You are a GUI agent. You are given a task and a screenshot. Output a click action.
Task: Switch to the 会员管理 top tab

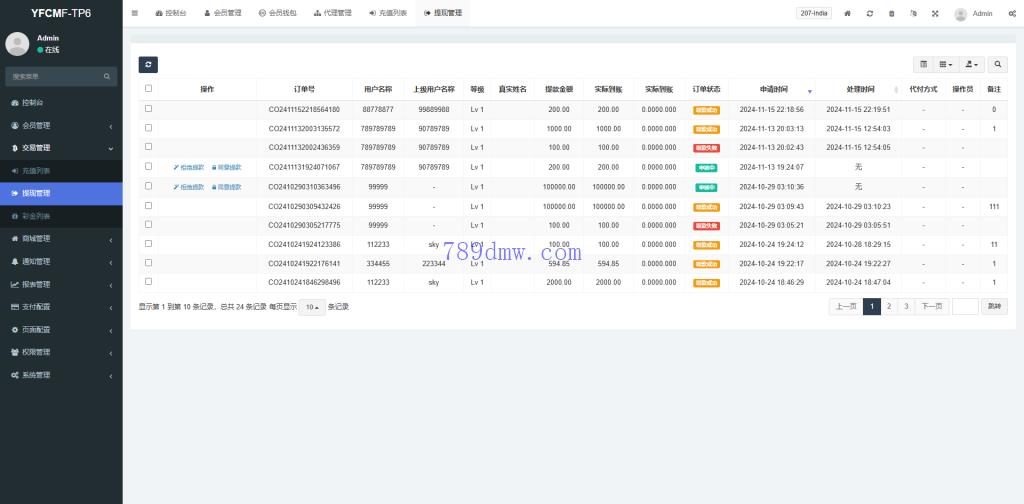pos(222,14)
